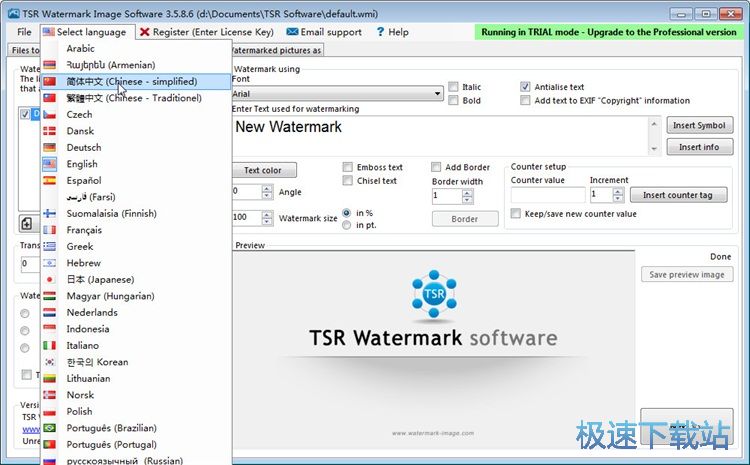Click the Hungarian flag icon
Image resolution: width=750 pixels, height=465 pixels.
point(50,296)
